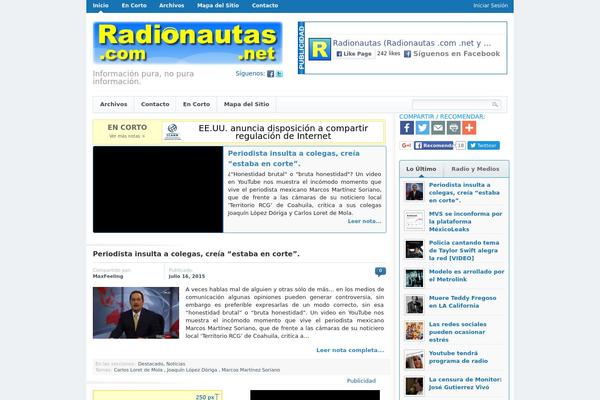Share via email envelope icon
The height and width of the screenshot is (400, 600).
(438, 128)
